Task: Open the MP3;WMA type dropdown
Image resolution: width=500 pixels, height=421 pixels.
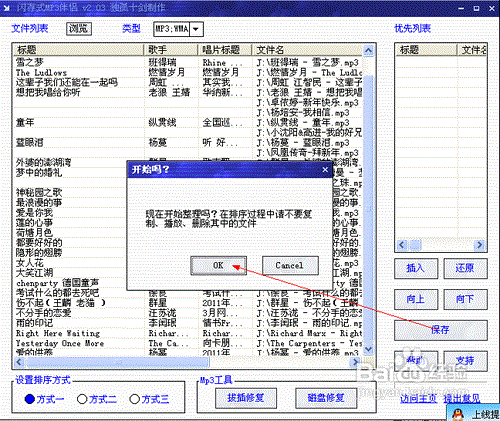Action: (x=196, y=29)
